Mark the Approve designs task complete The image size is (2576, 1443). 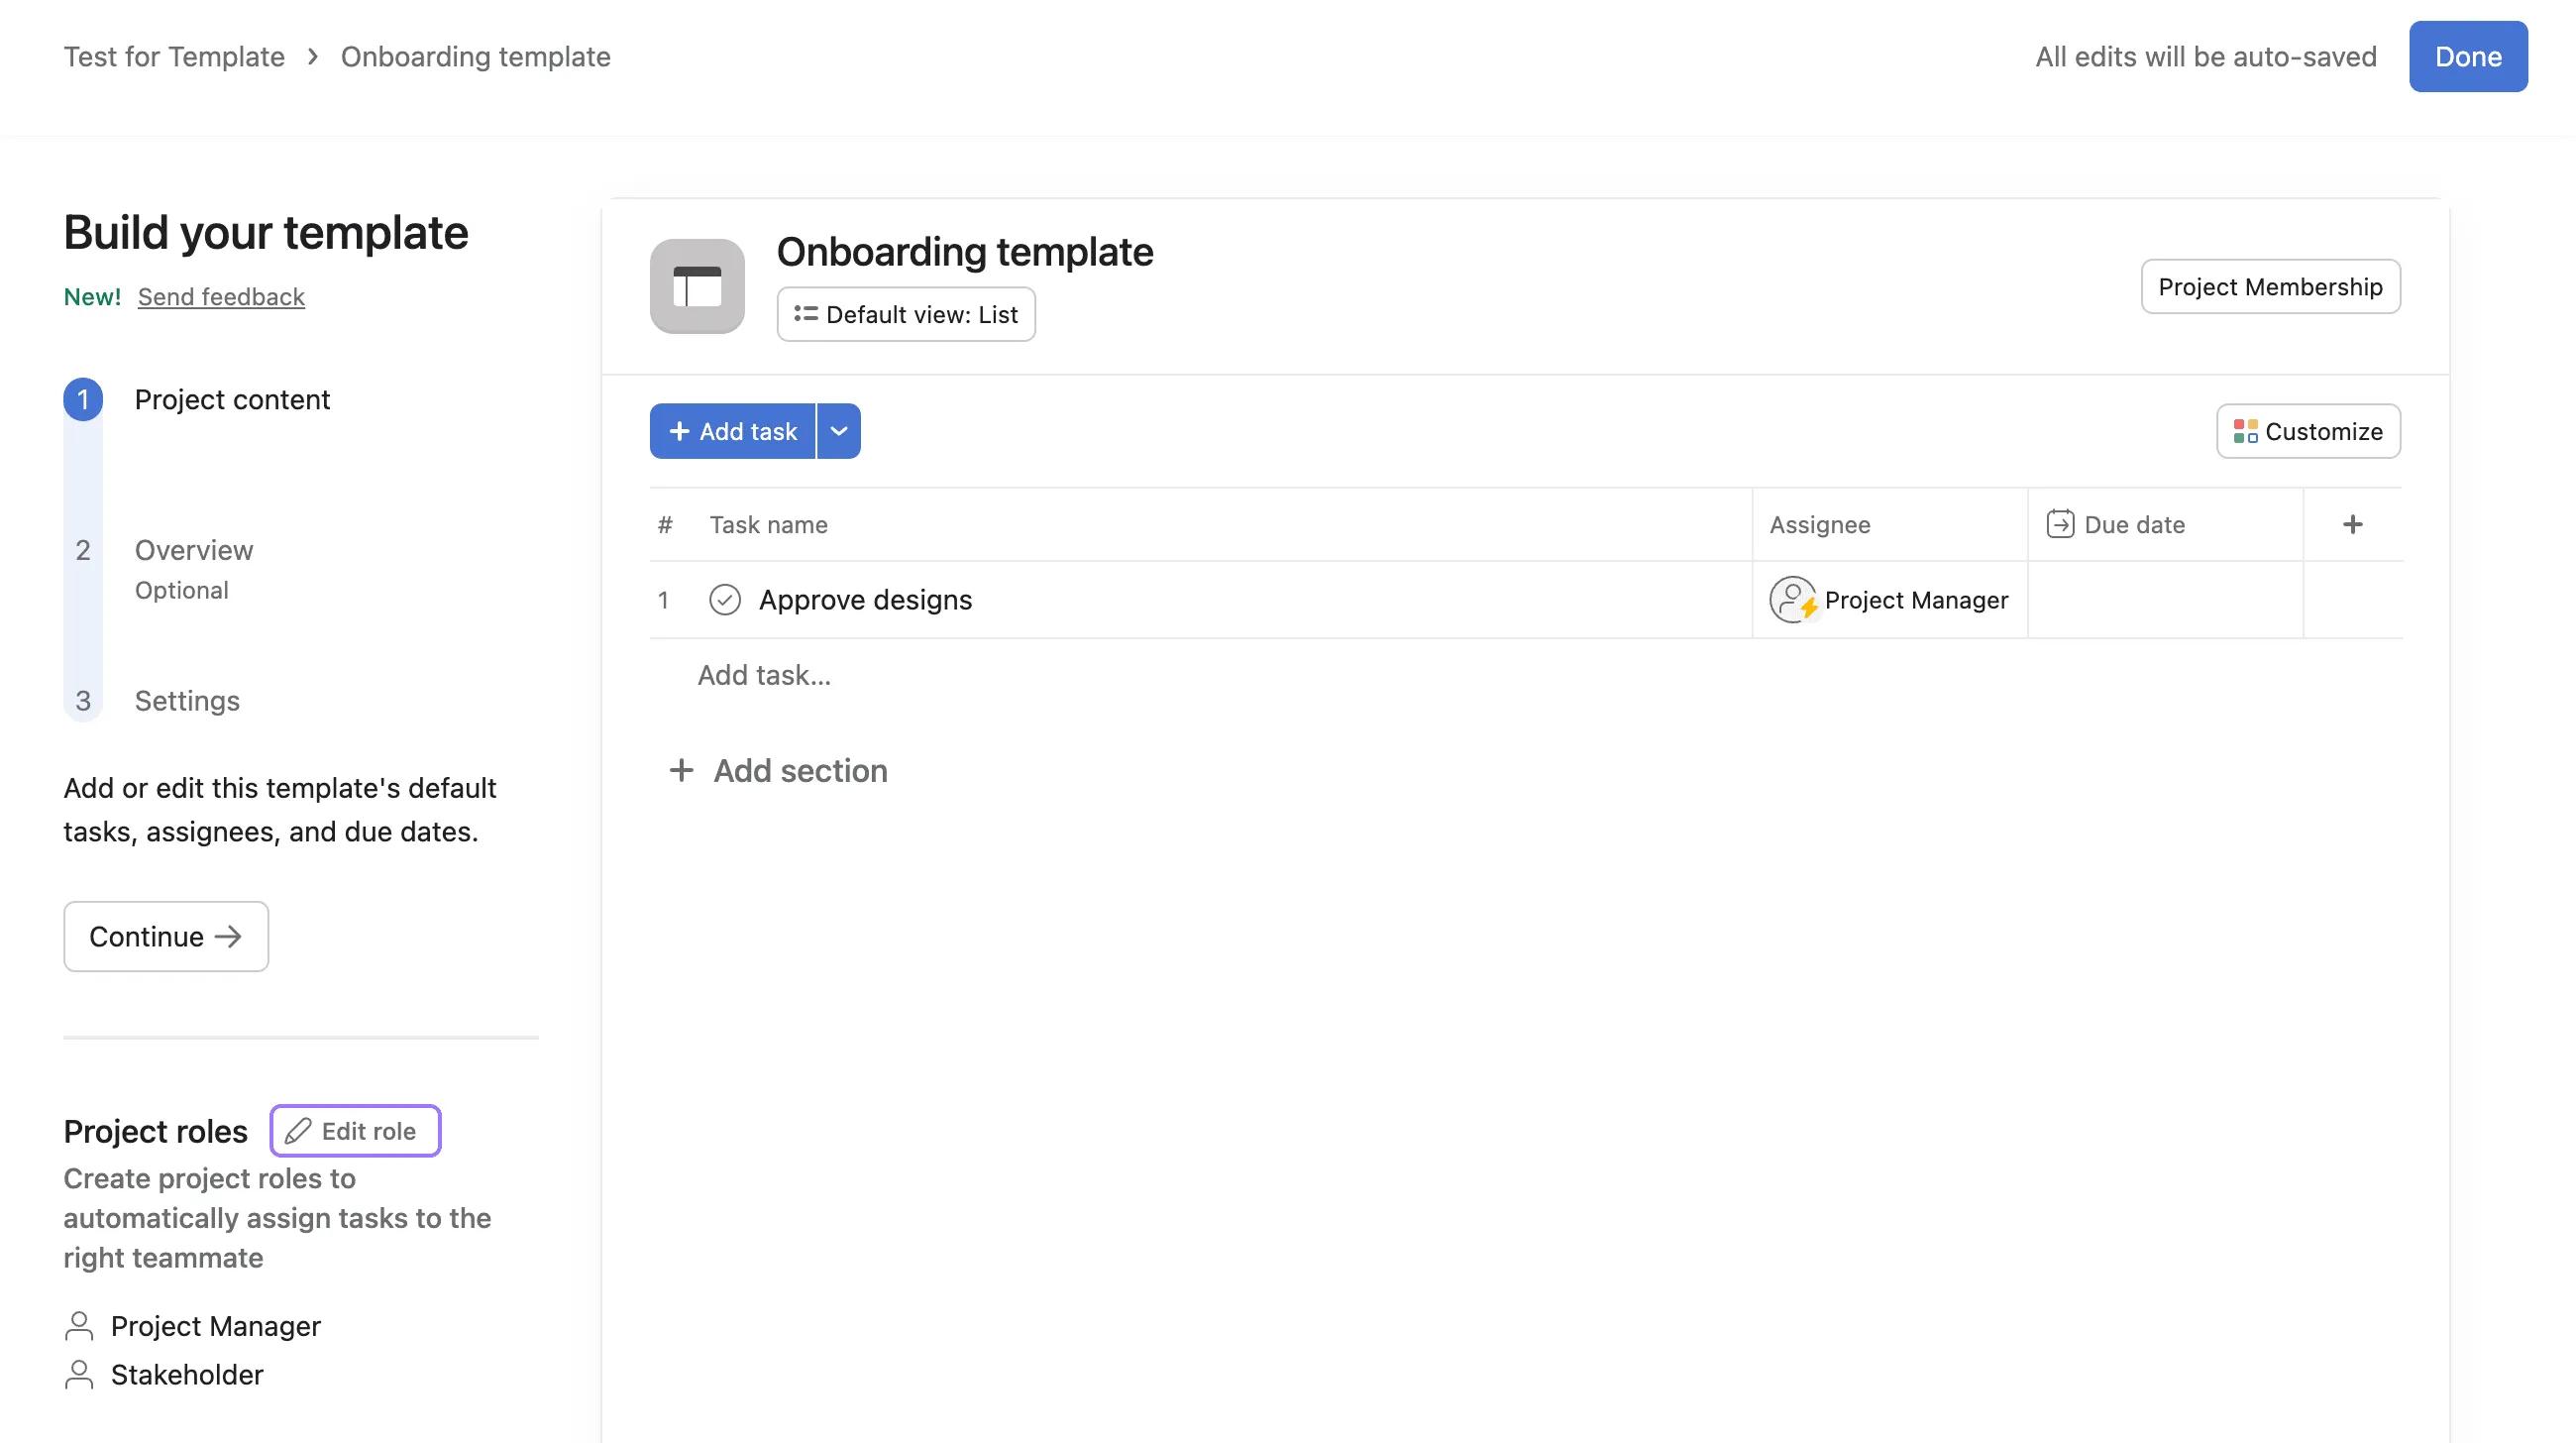point(724,599)
